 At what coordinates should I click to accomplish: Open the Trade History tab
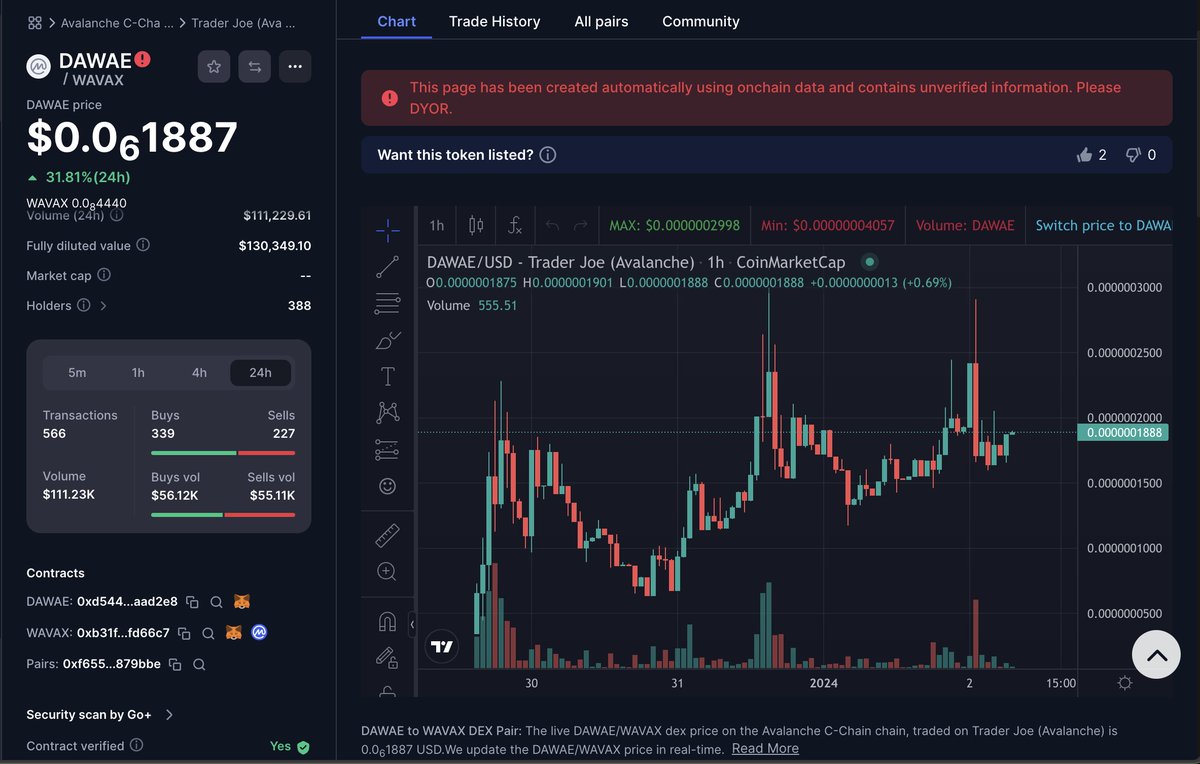coord(495,21)
